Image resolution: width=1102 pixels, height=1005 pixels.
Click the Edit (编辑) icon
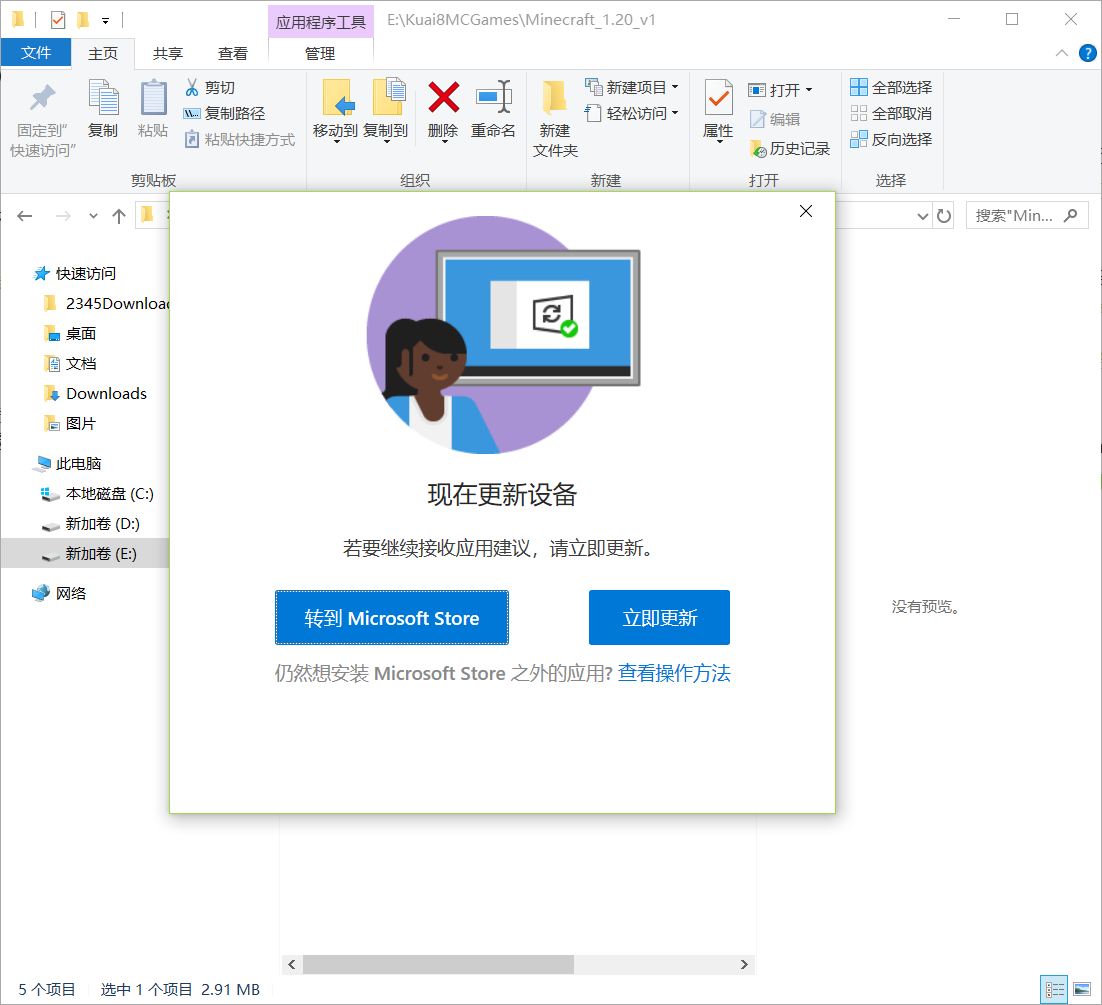[757, 119]
